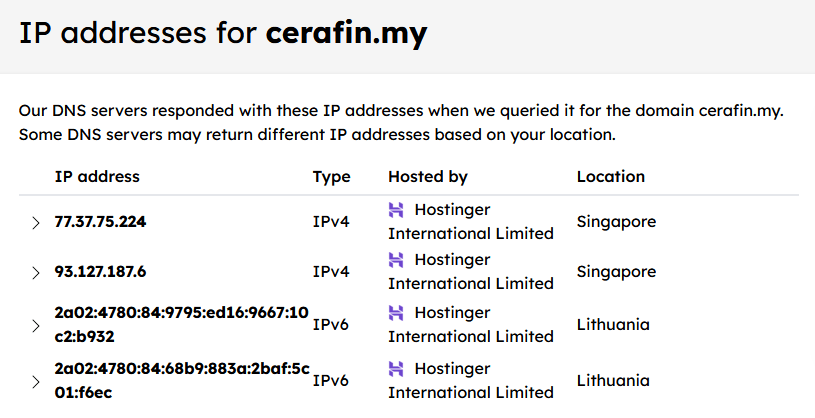Screen dimensions: 815x418
Task: Click the "Location" column header
Action: tap(611, 177)
